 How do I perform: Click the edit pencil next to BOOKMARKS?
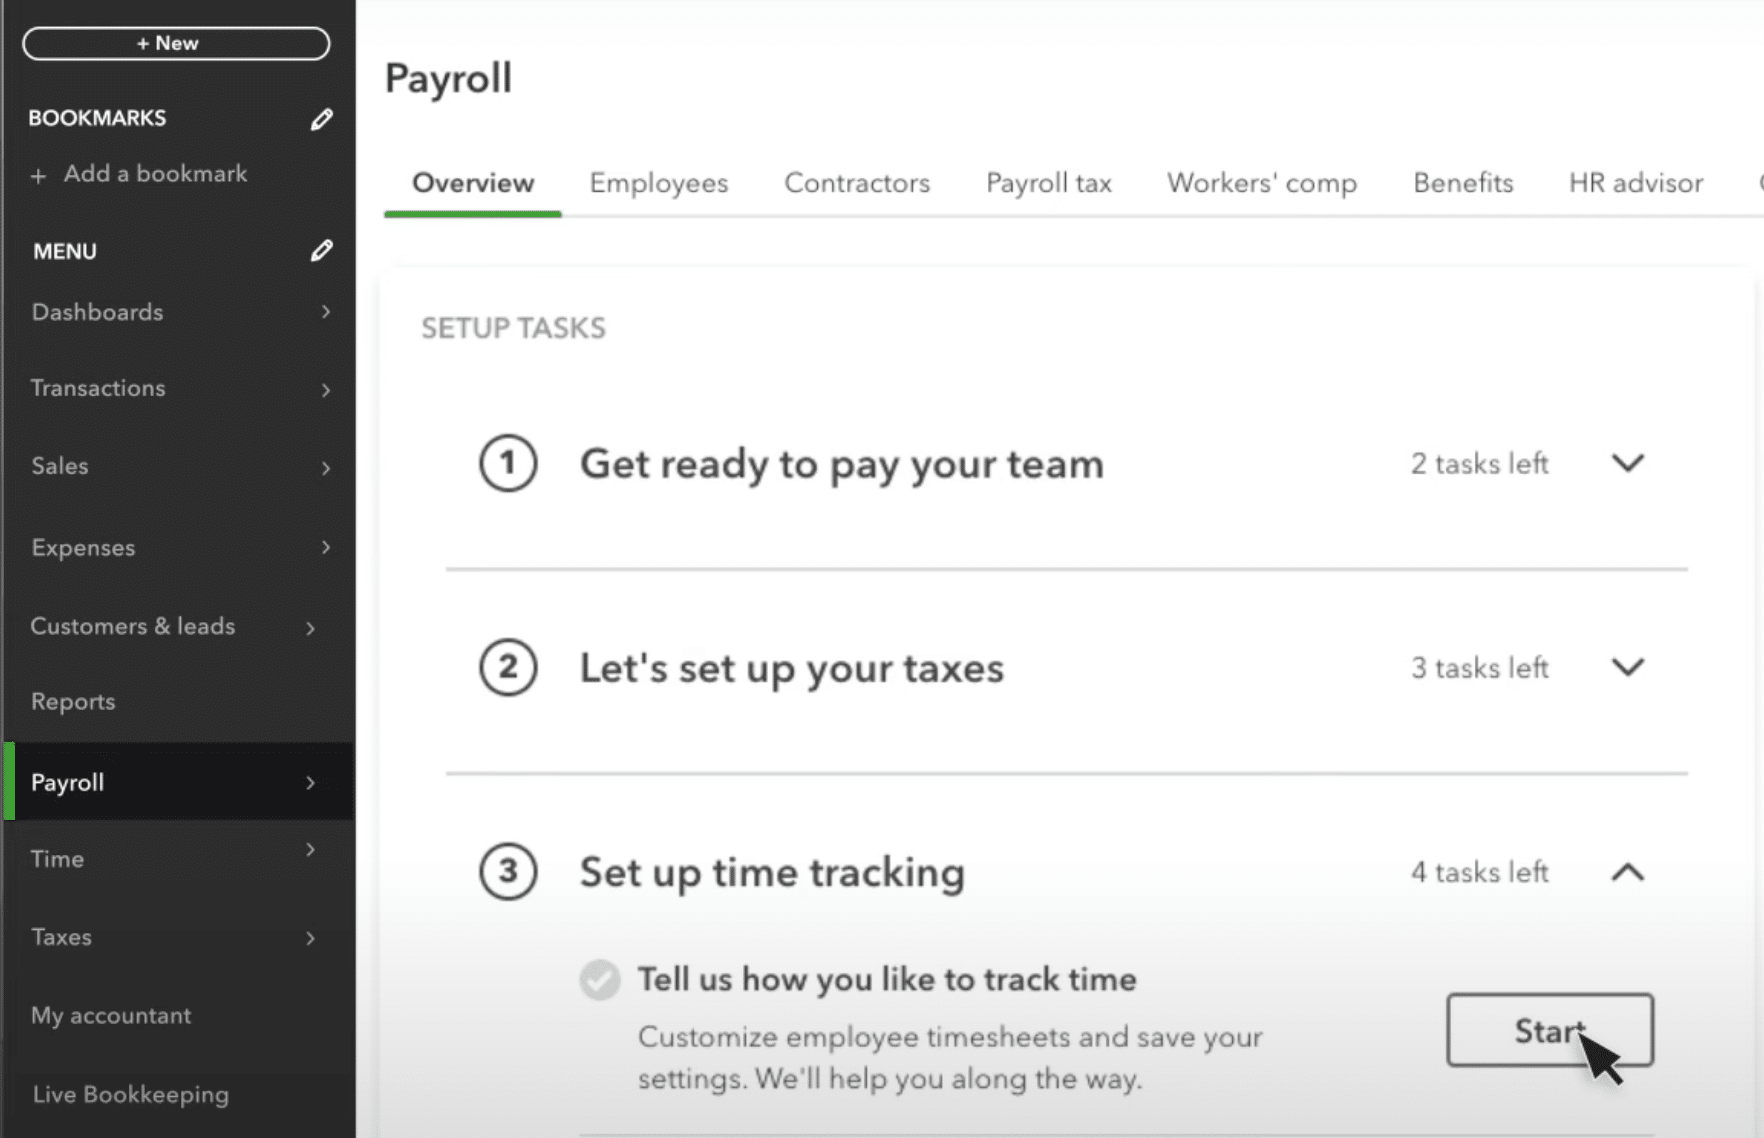click(321, 119)
